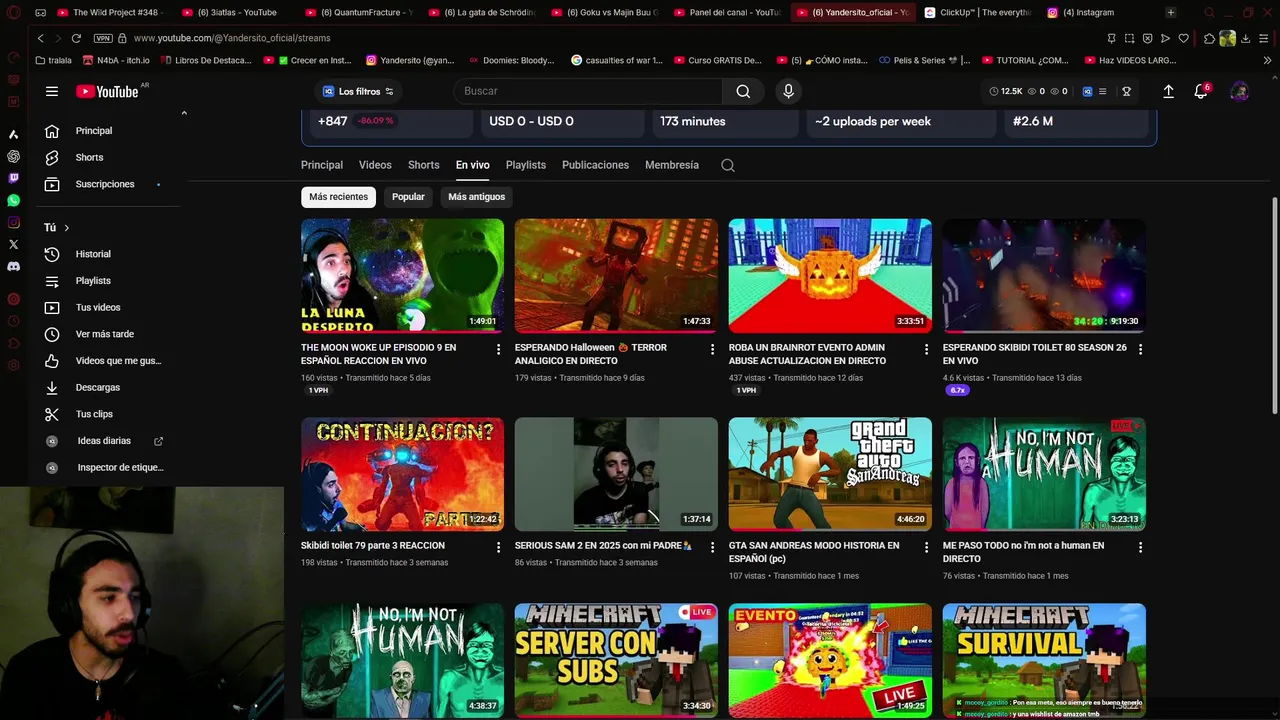Click the trophy icon in the vidIQ bar
The height and width of the screenshot is (720, 1280).
click(x=1126, y=91)
